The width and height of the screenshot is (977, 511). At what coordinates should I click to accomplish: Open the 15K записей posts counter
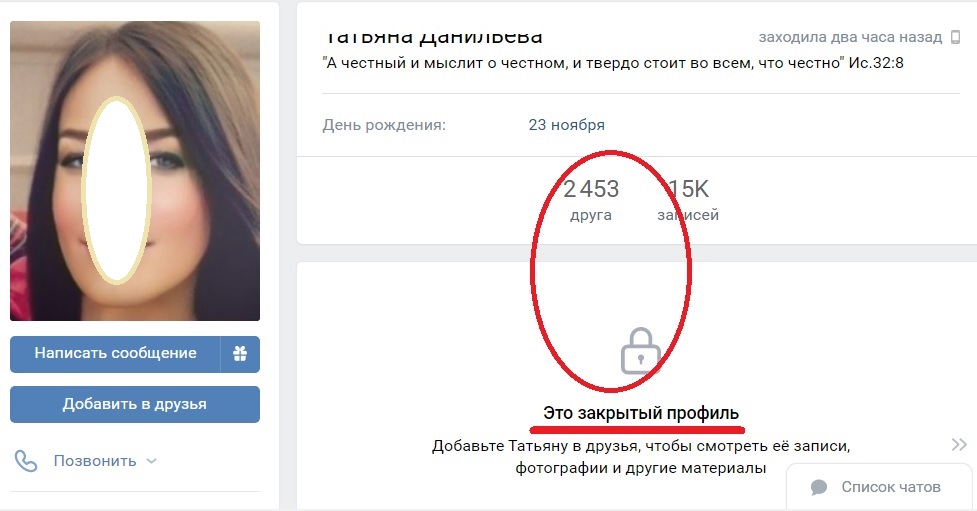[688, 200]
